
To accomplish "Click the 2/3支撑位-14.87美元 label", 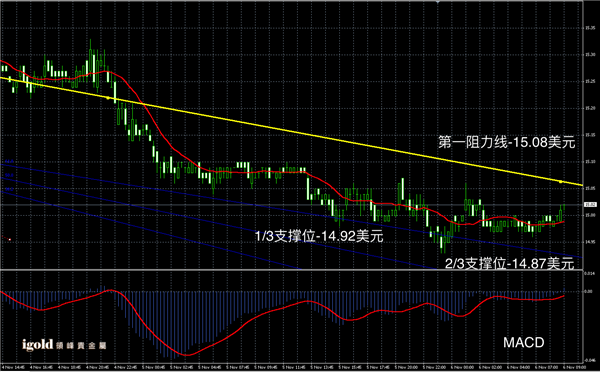I will click(509, 263).
